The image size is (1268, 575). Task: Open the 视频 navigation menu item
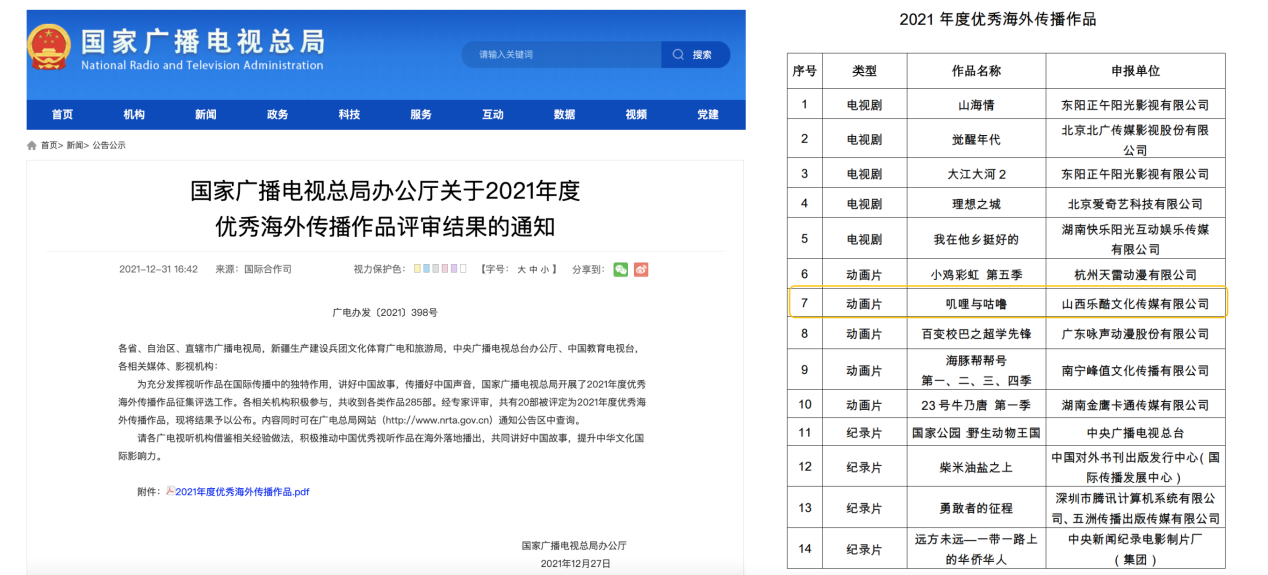tap(636, 115)
